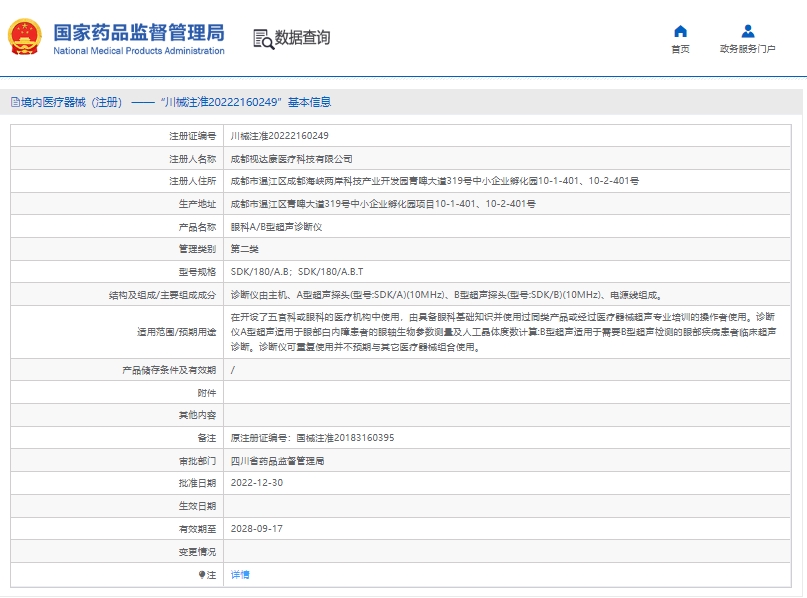The image size is (807, 598).
Task: Click the 首页 label
Action: click(680, 49)
